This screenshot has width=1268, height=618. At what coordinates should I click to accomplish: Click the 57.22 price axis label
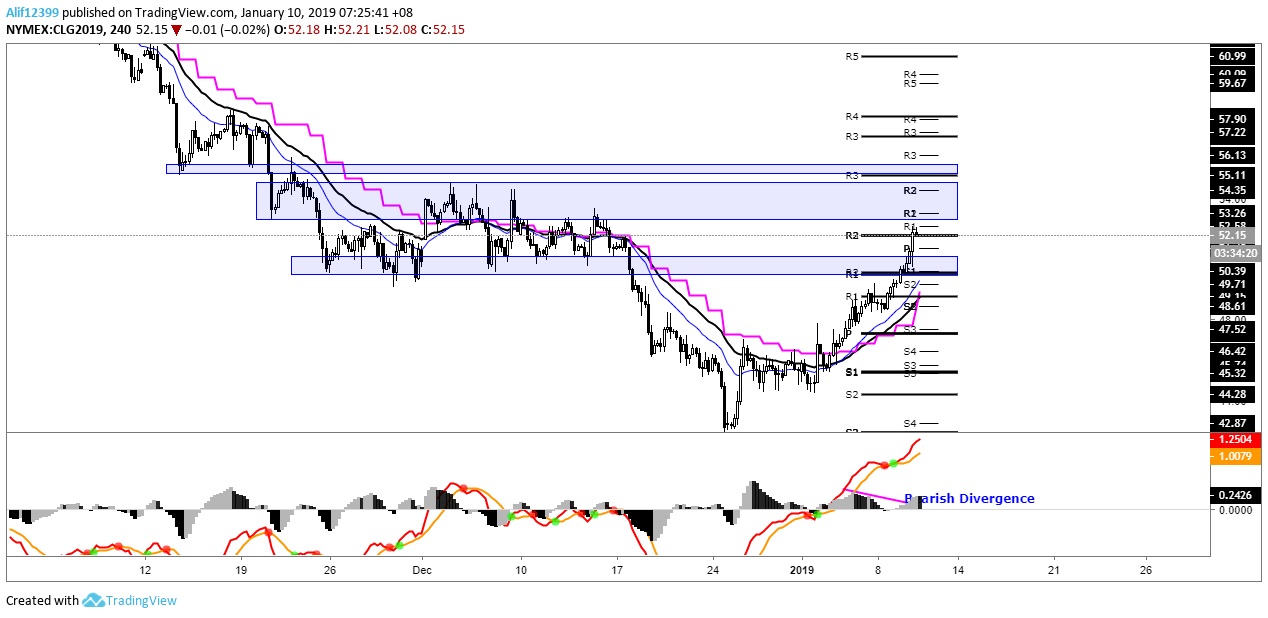tap(1232, 133)
